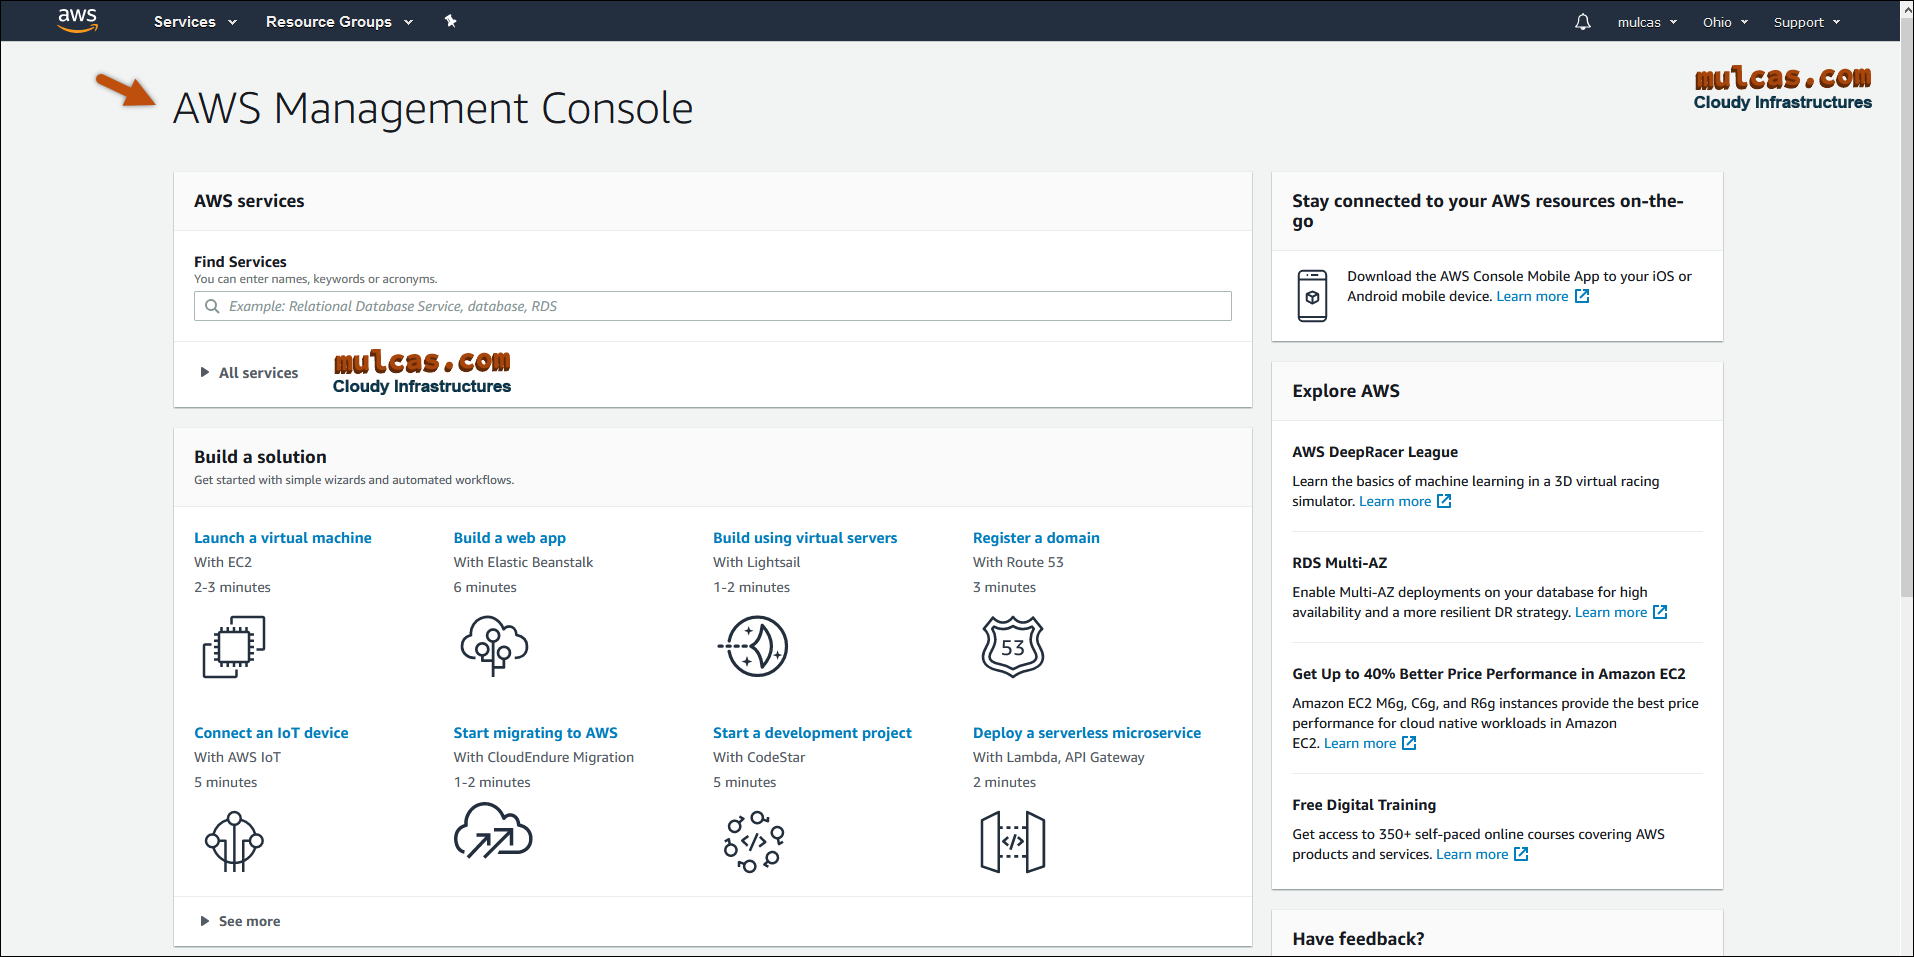This screenshot has height=957, width=1914.
Task: Click the 'Have feedback?' heading
Action: click(x=1358, y=938)
